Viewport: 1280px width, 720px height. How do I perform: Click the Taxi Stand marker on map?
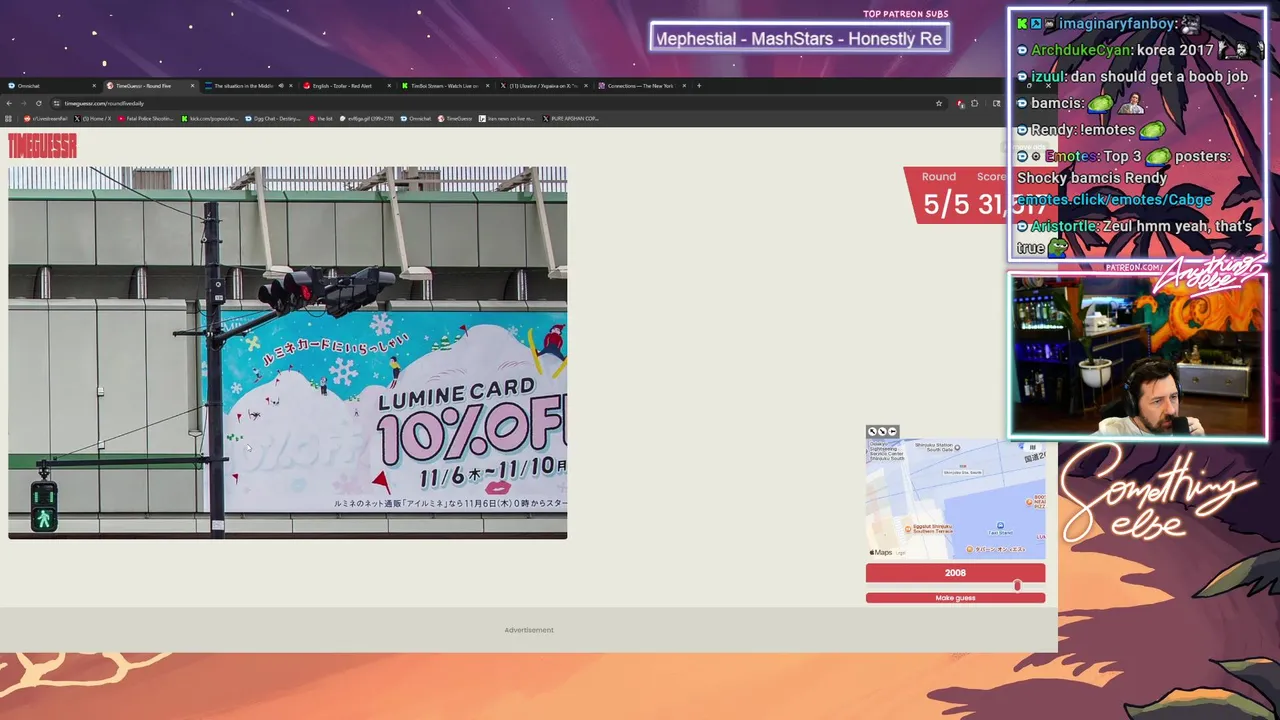pos(1000,527)
